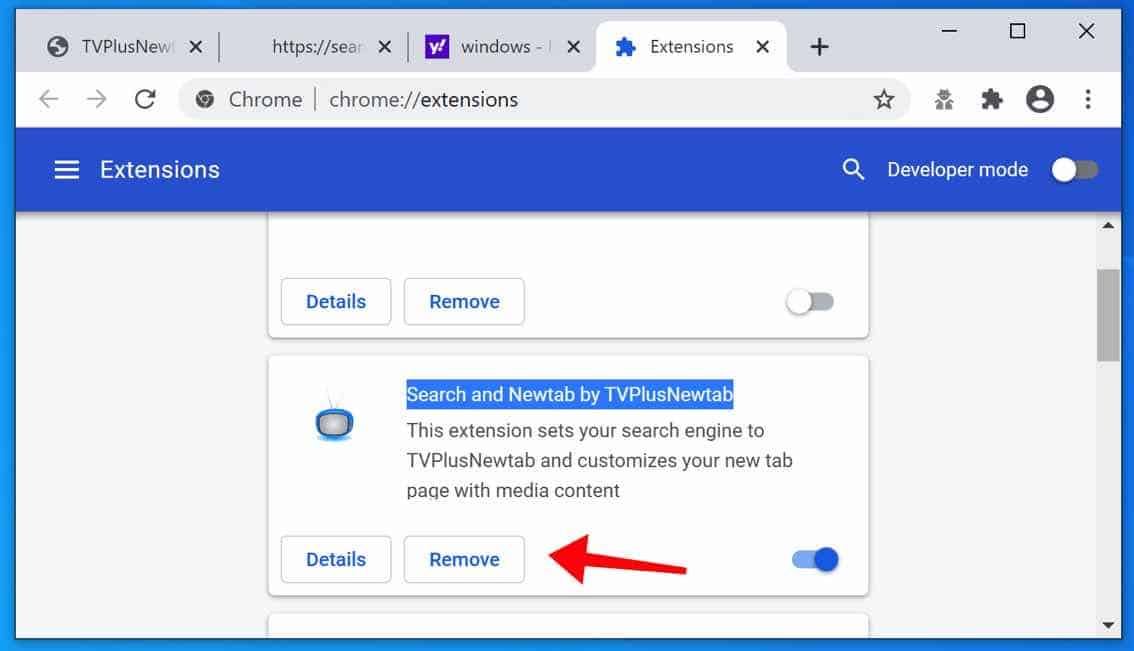Click the highlighted Search and Newtab by TVPlusNewtab title
The width and height of the screenshot is (1134, 651).
(x=570, y=395)
